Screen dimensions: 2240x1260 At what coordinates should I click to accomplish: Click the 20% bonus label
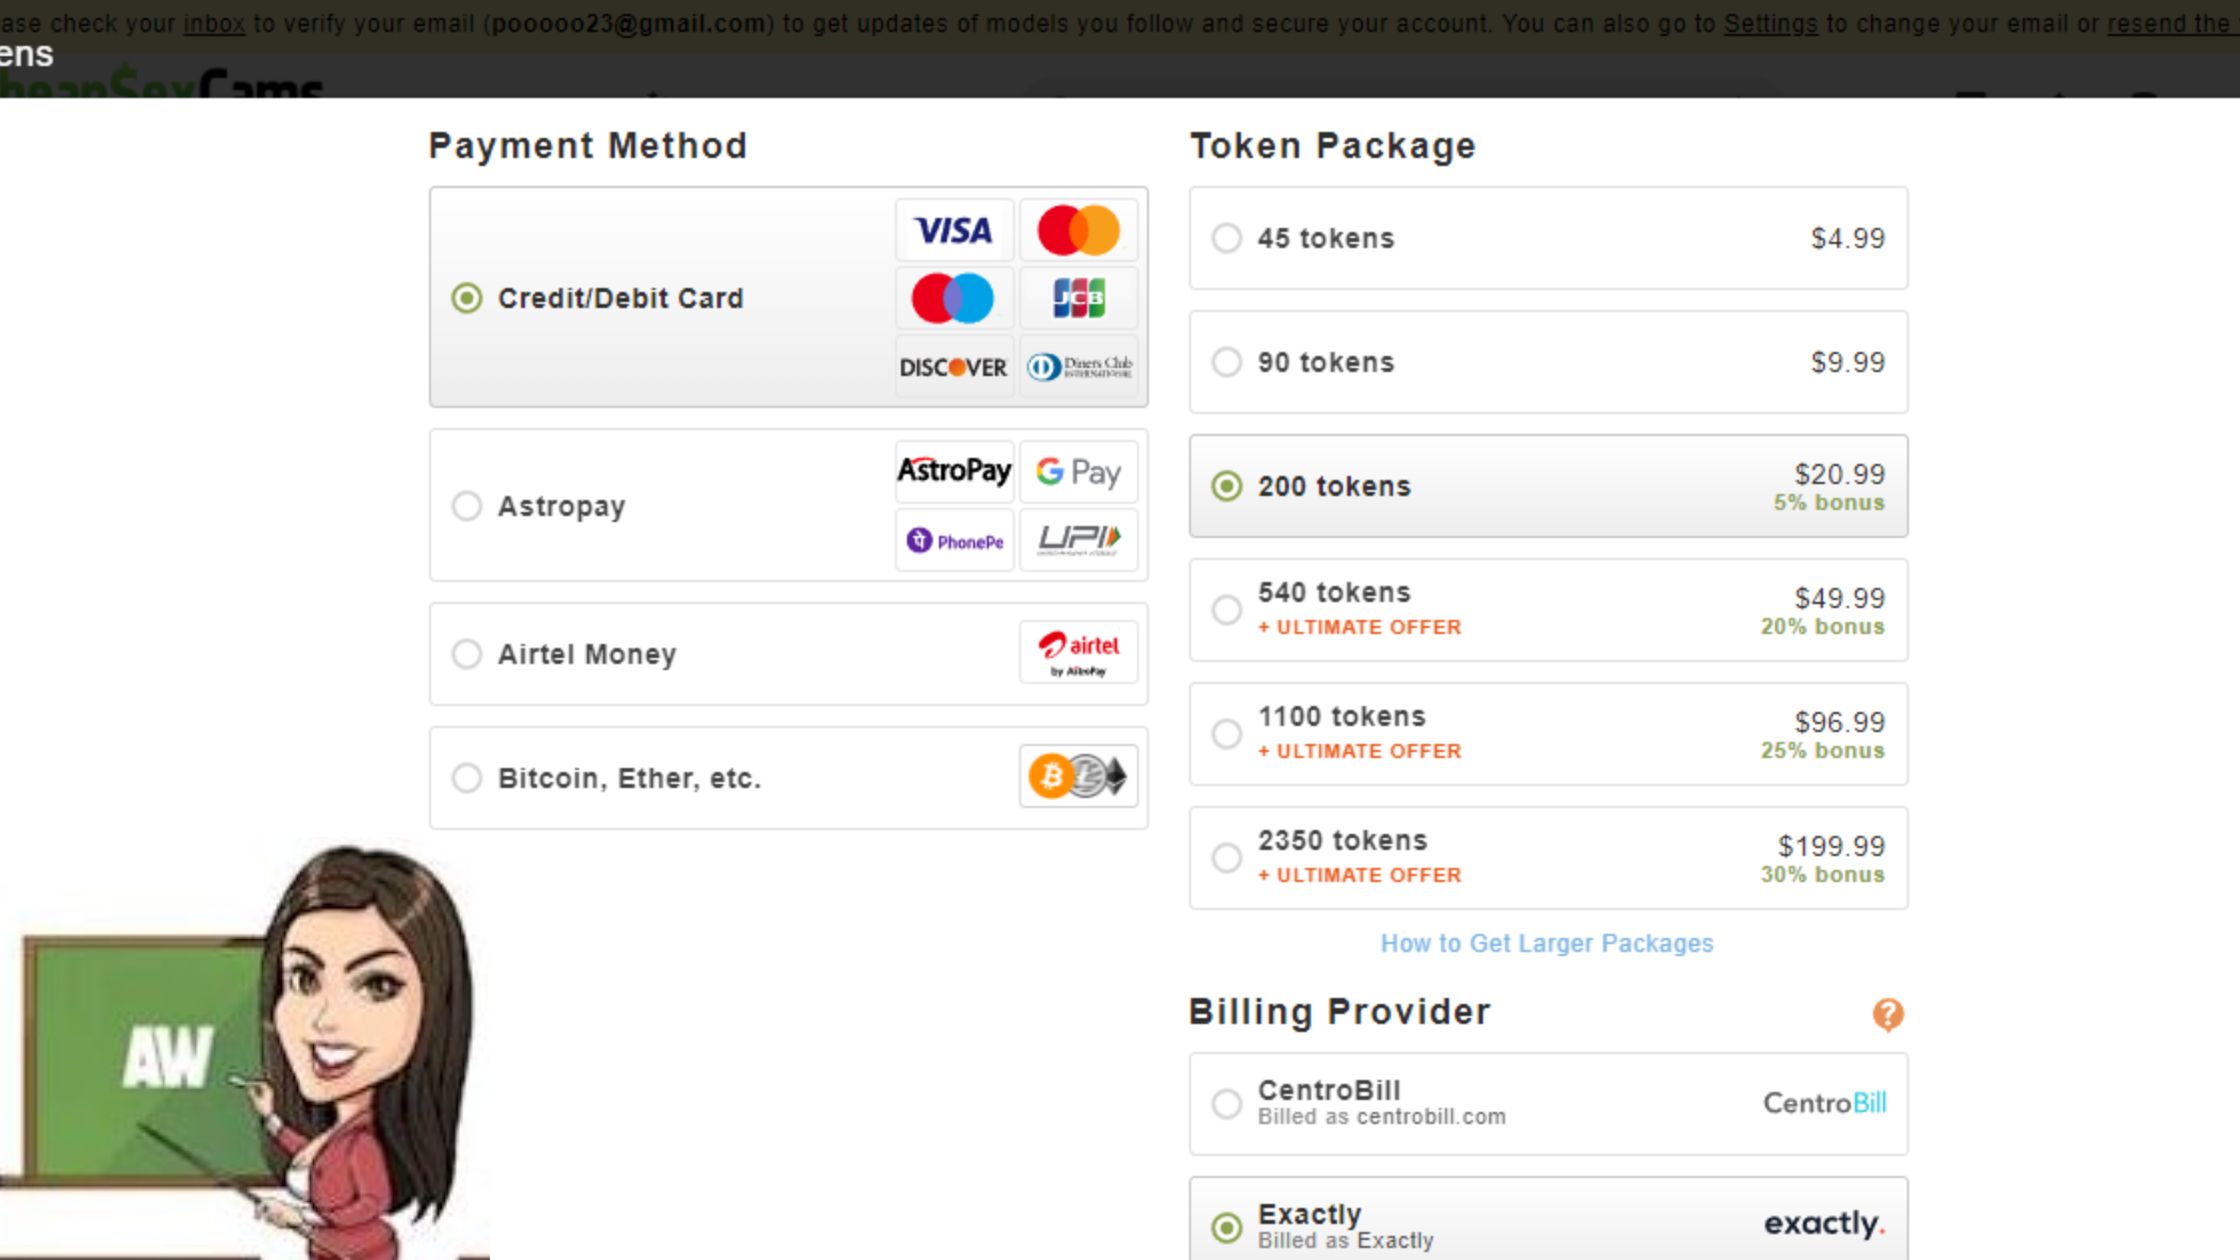(1822, 626)
